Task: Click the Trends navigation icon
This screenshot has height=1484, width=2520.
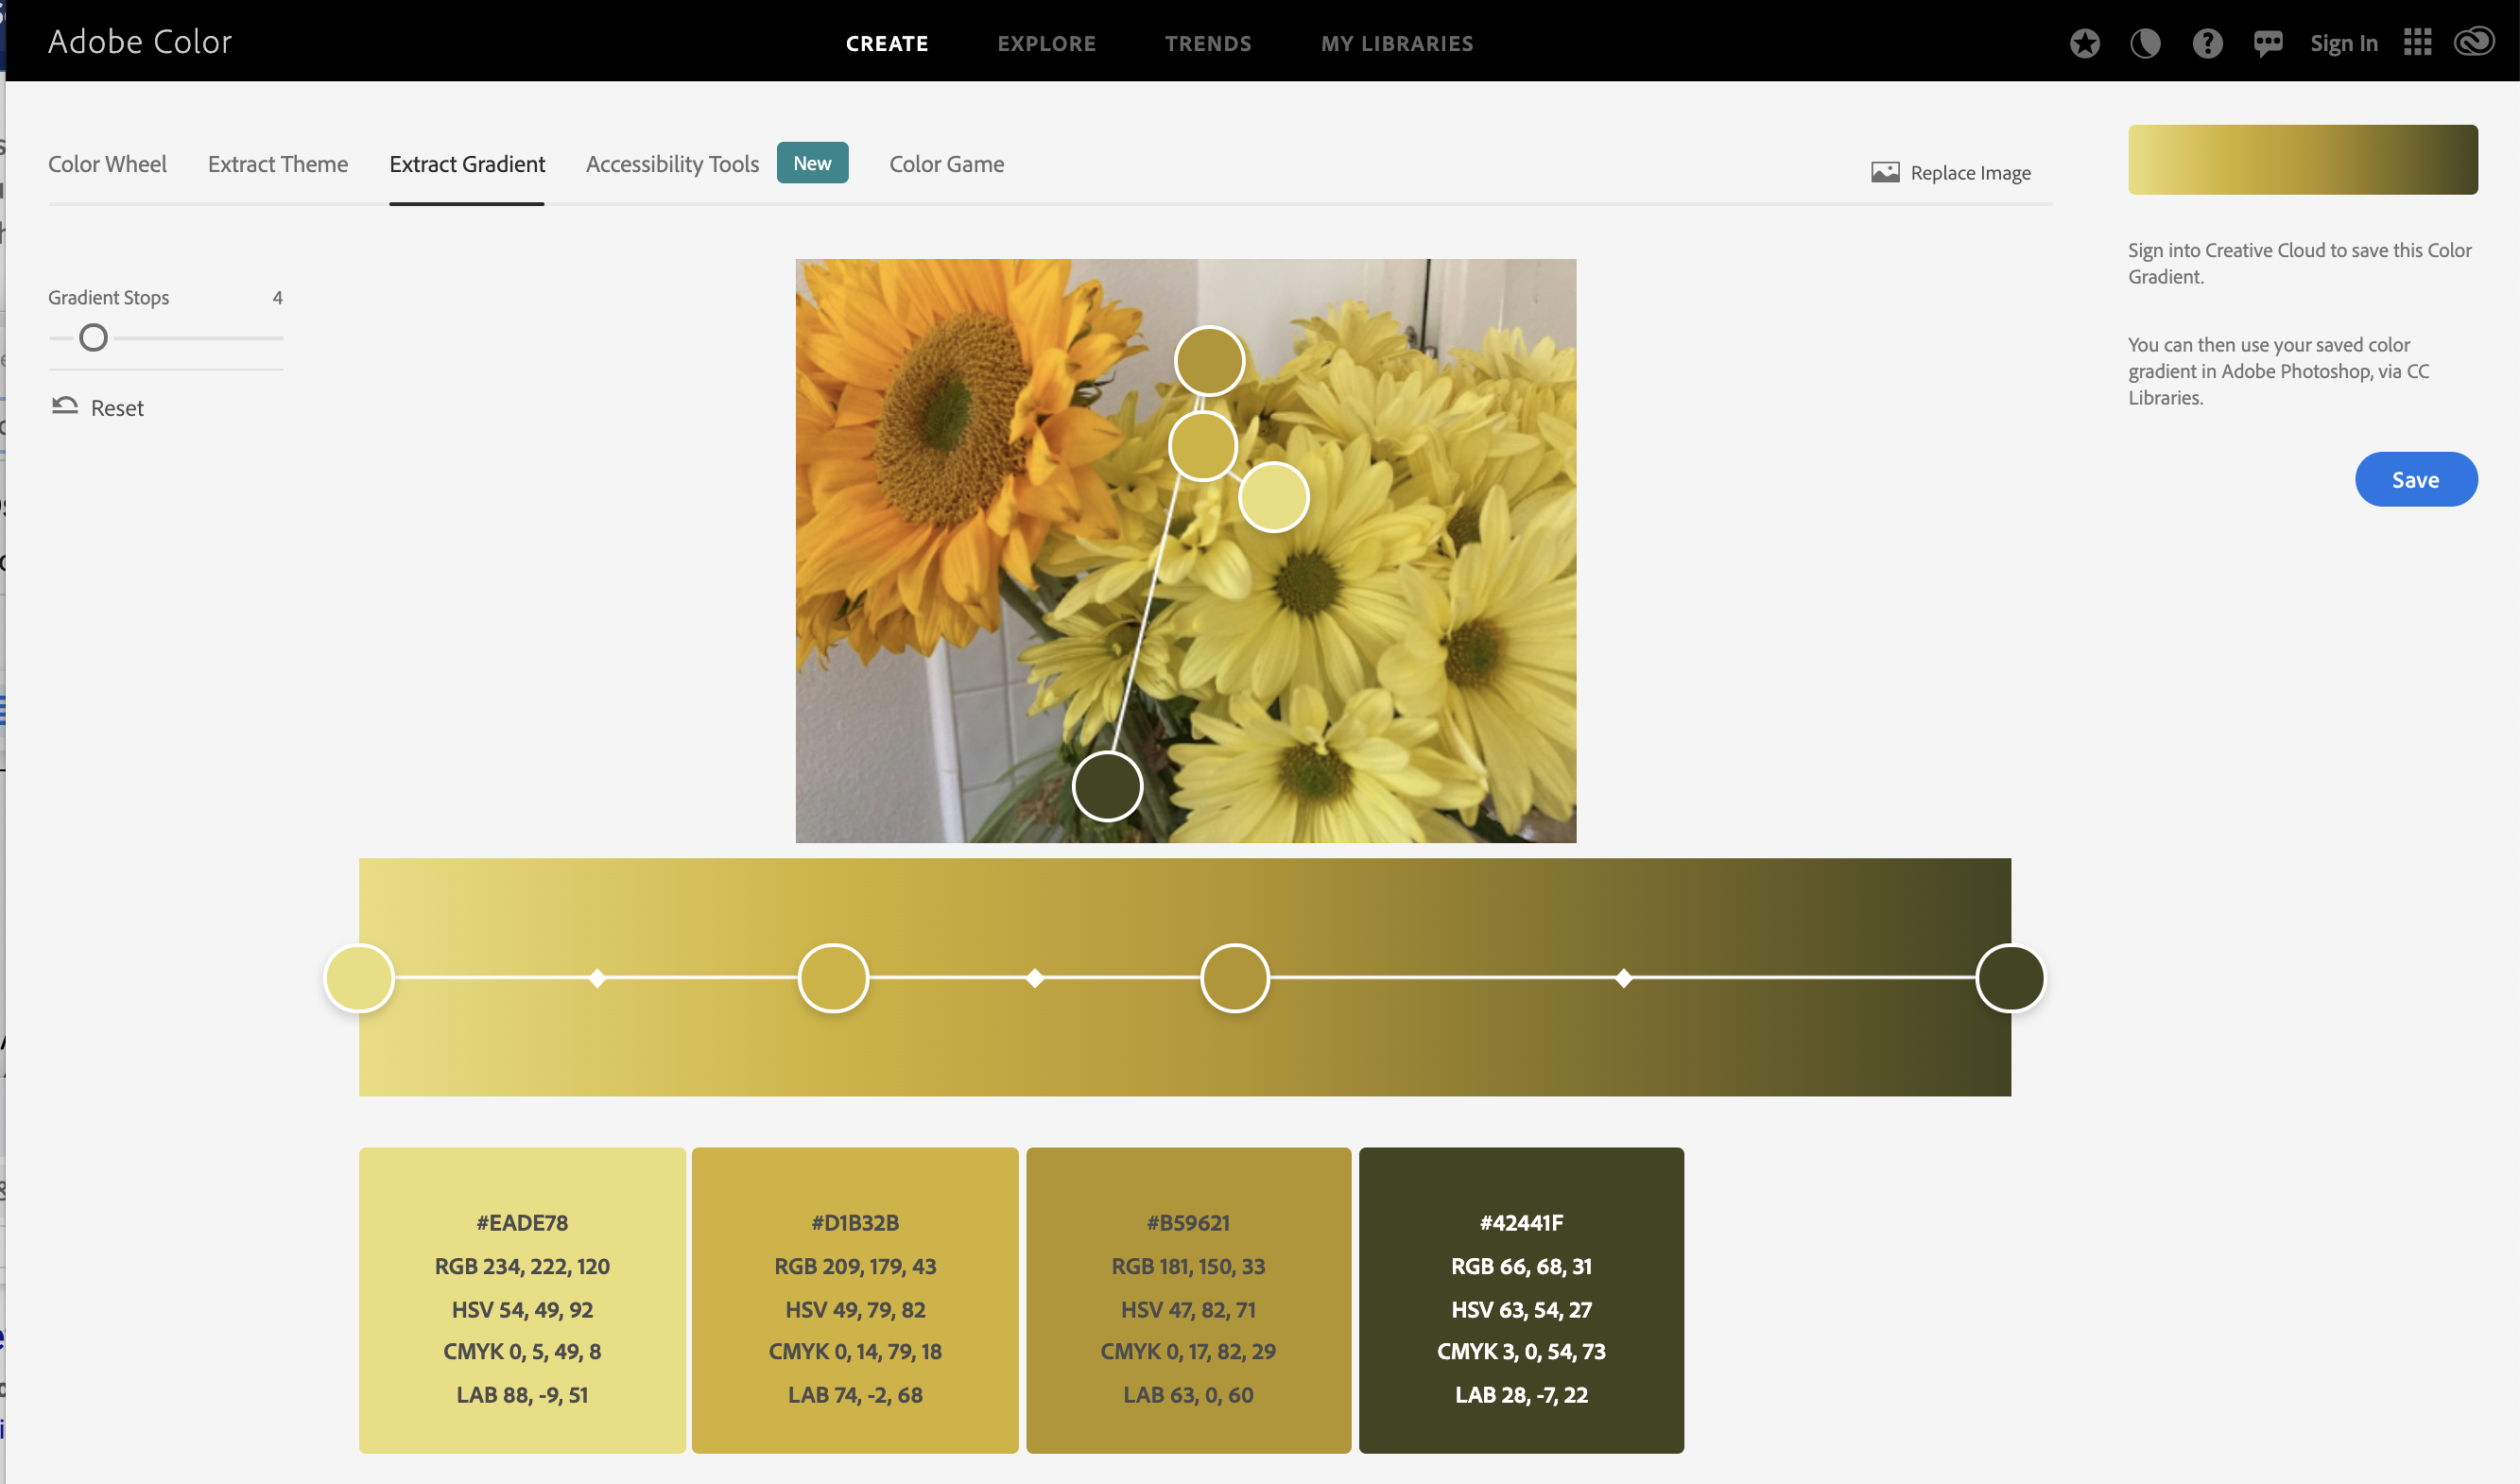Action: (x=1208, y=43)
